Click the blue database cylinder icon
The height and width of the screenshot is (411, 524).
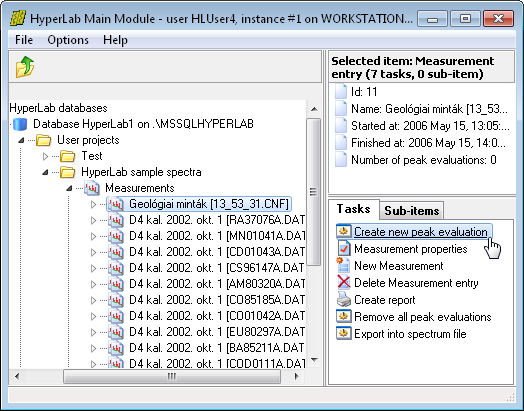pyautogui.click(x=20, y=124)
